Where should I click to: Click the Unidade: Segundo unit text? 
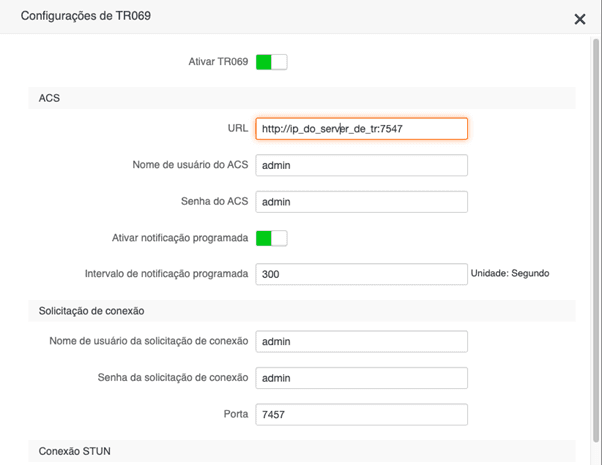click(x=510, y=273)
